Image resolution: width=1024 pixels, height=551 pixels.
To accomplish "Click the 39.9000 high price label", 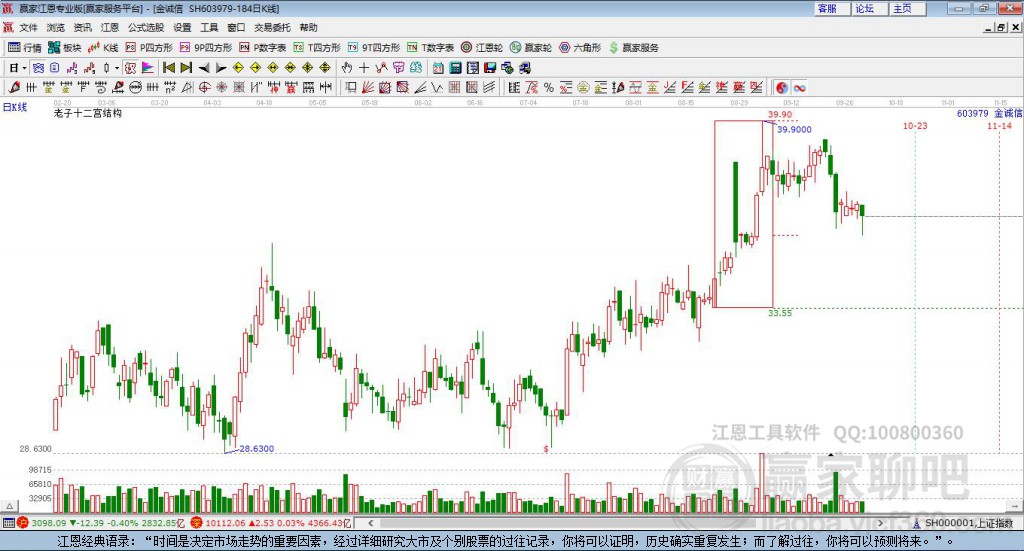I will coord(794,130).
